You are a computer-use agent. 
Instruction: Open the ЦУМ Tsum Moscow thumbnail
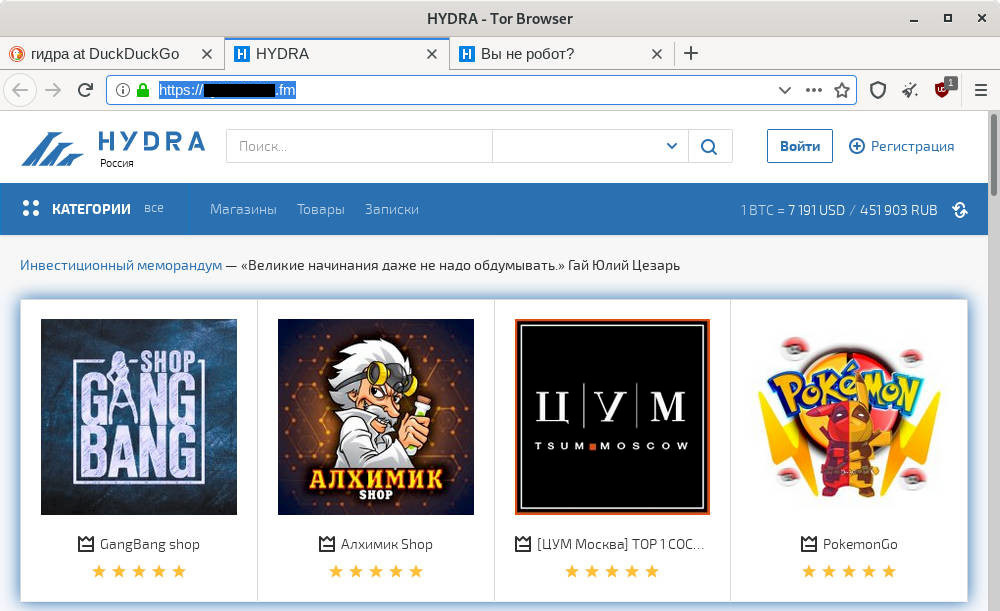point(612,417)
